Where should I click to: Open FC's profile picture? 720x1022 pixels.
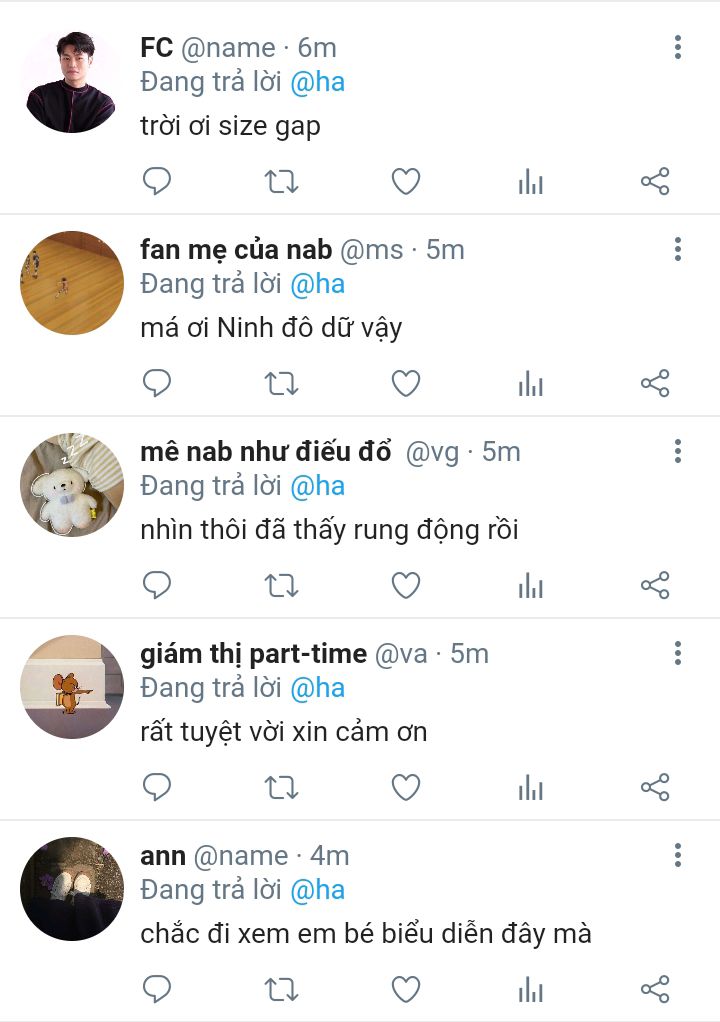click(x=72, y=81)
